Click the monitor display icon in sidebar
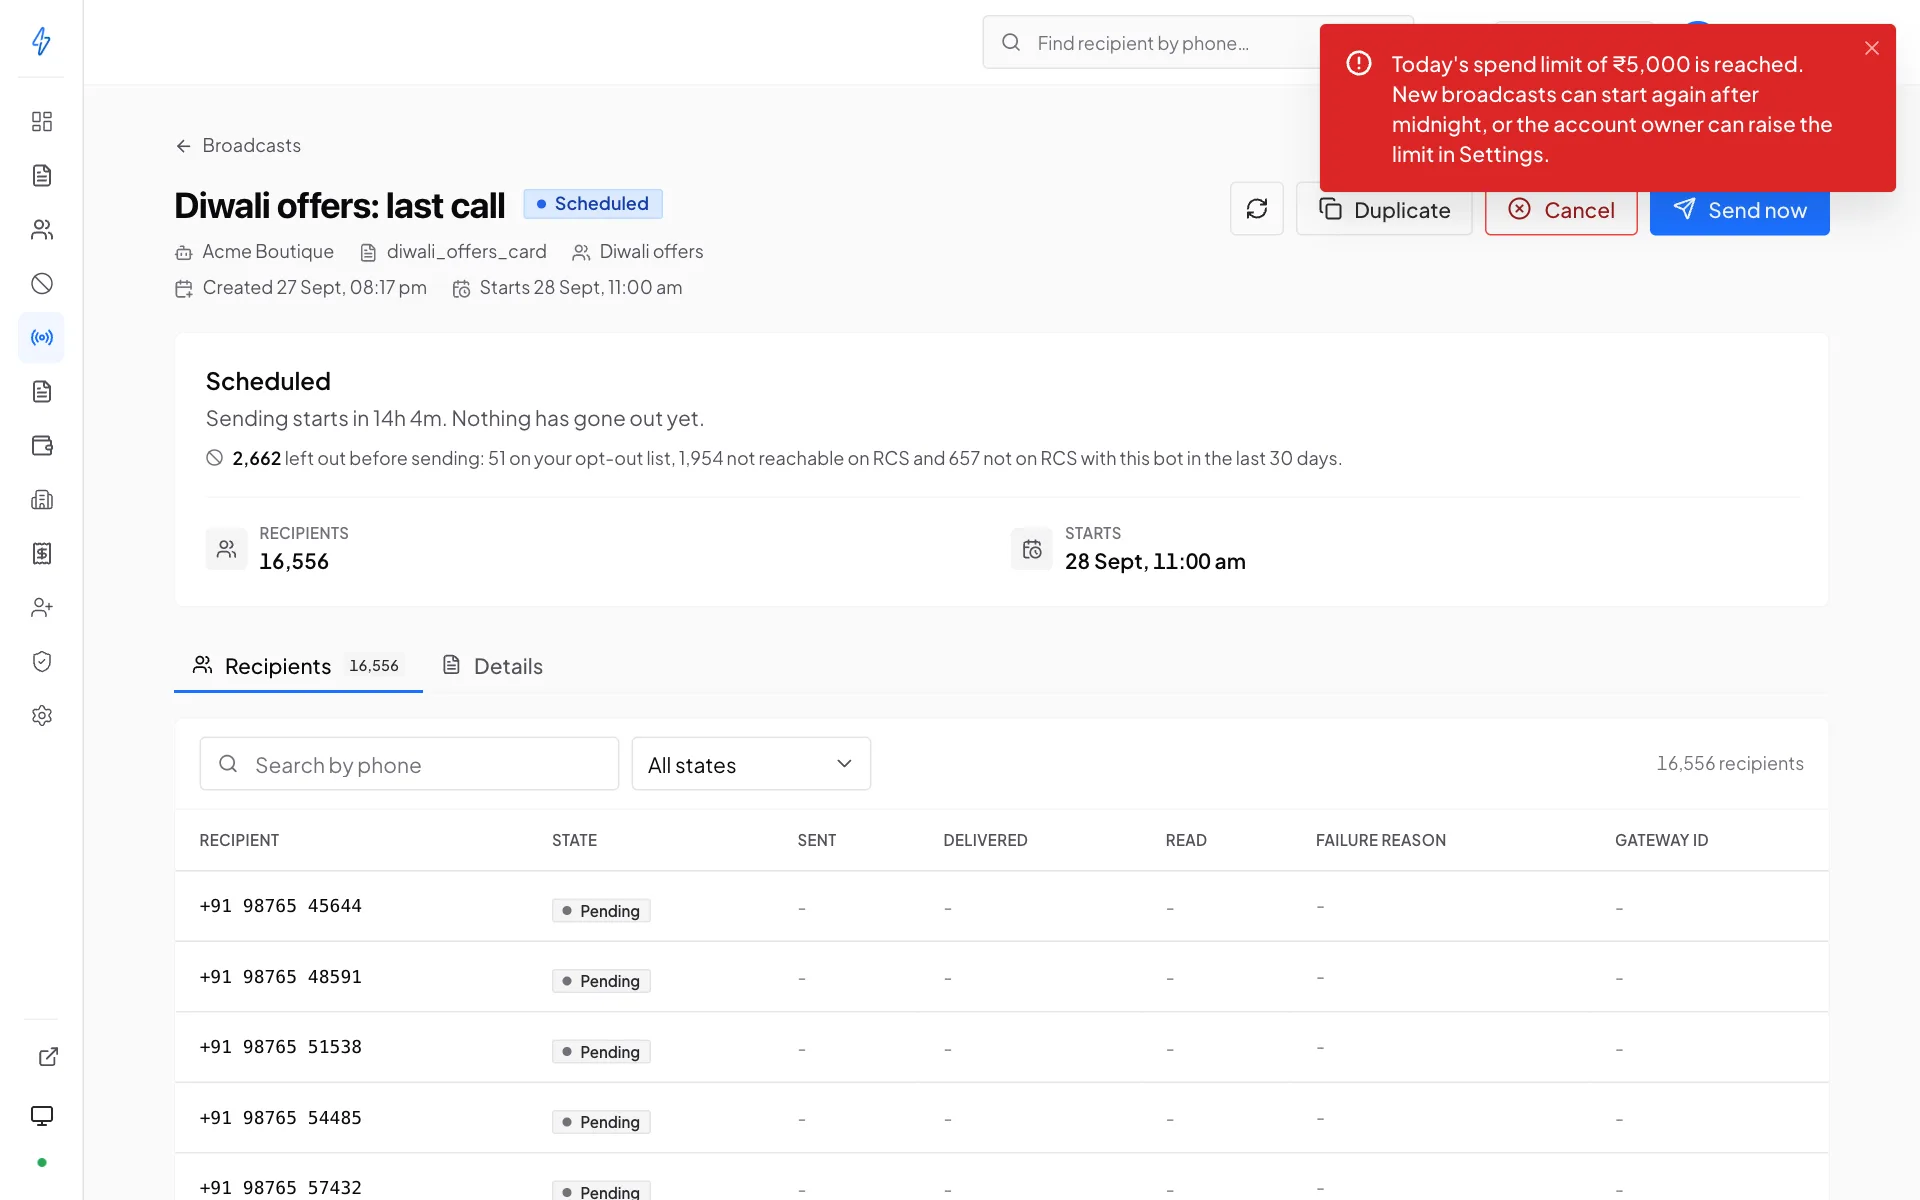This screenshot has width=1920, height=1200. (x=42, y=1116)
